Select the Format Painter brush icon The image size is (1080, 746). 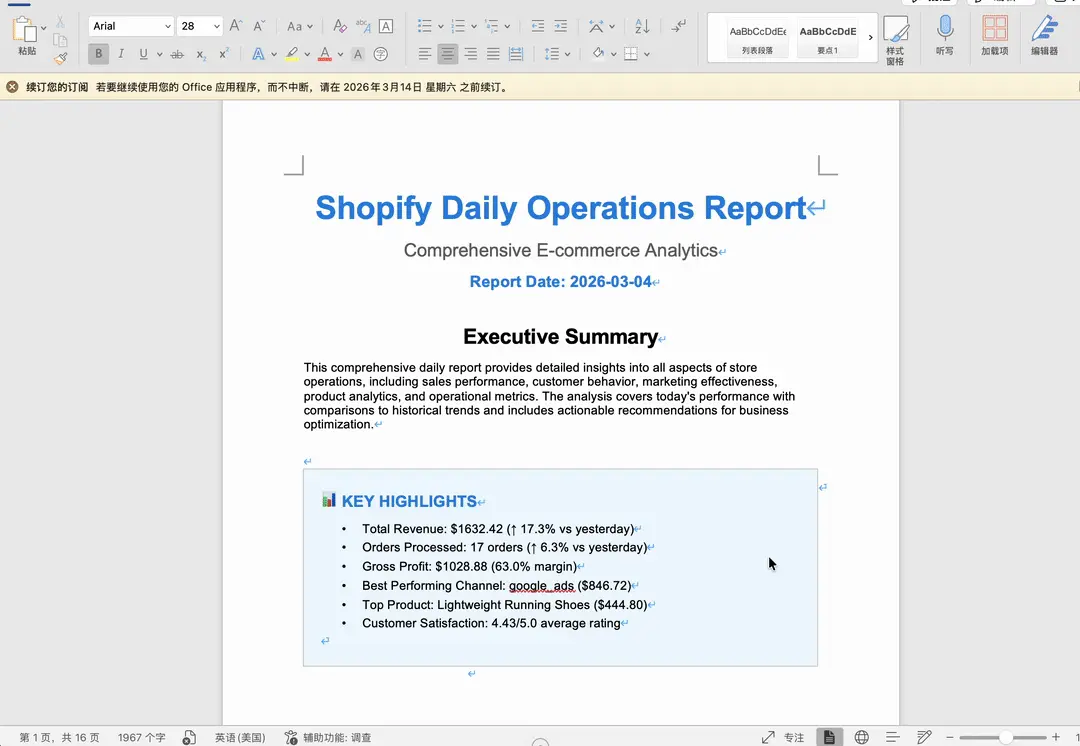point(61,59)
